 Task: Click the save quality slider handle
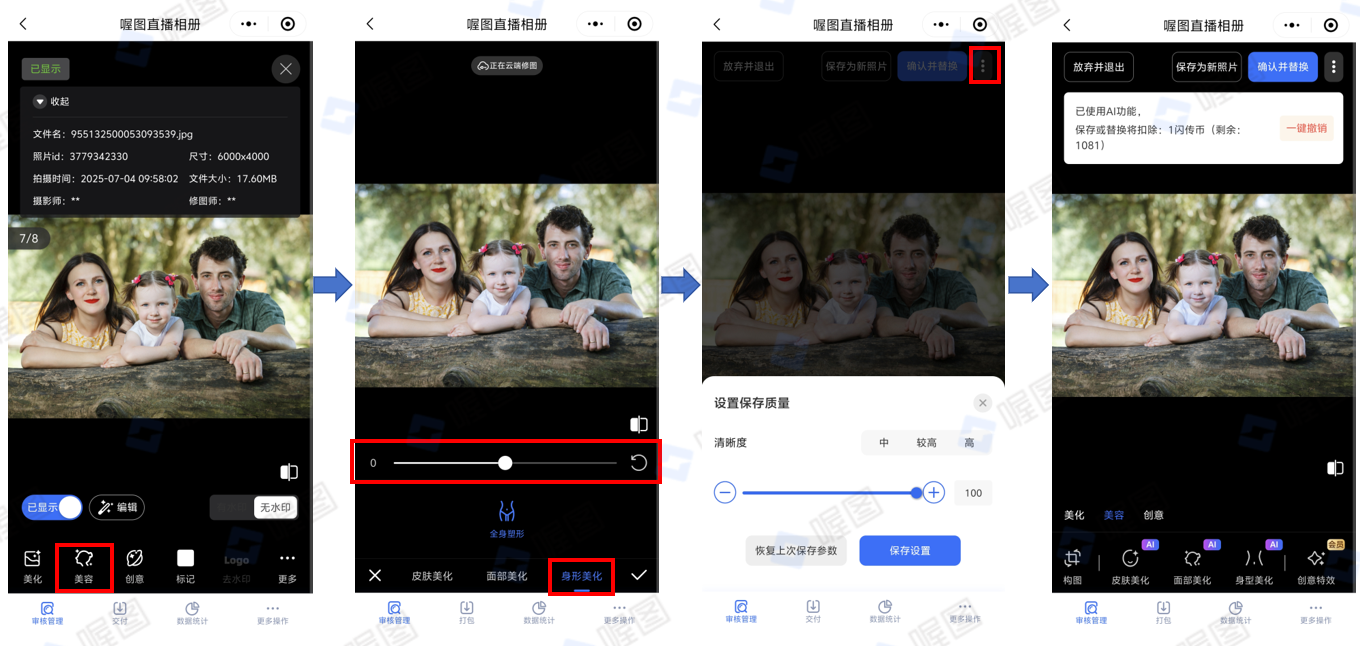tap(917, 492)
